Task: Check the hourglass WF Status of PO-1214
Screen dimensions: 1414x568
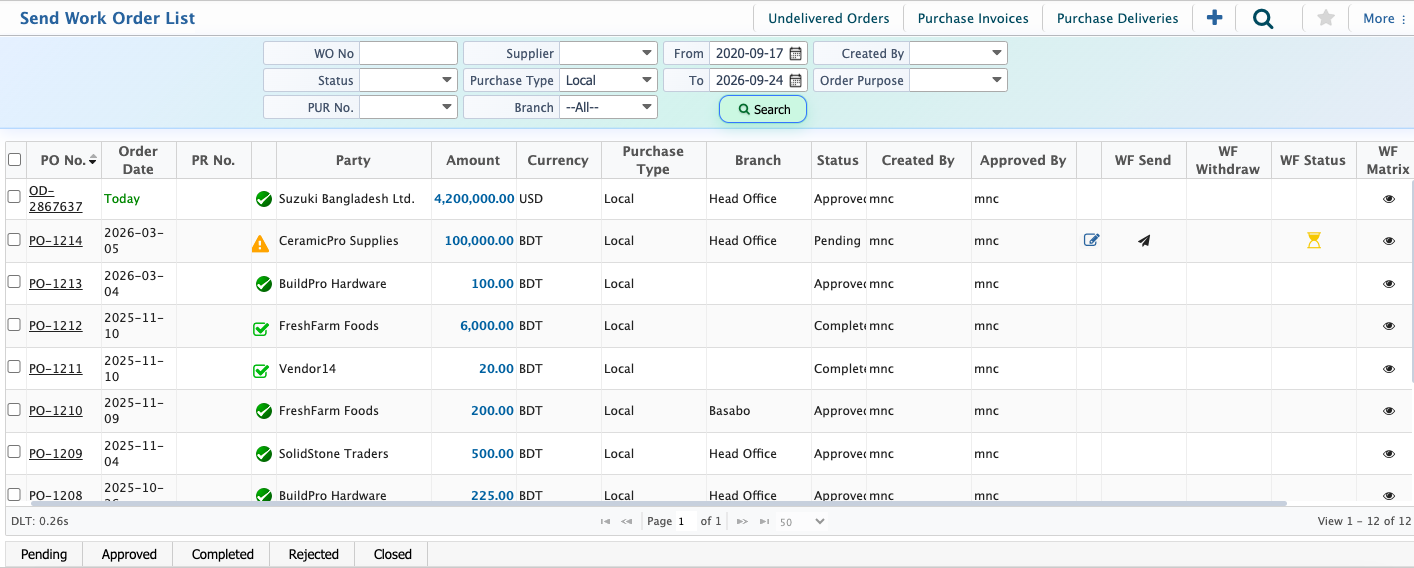Action: [1314, 240]
